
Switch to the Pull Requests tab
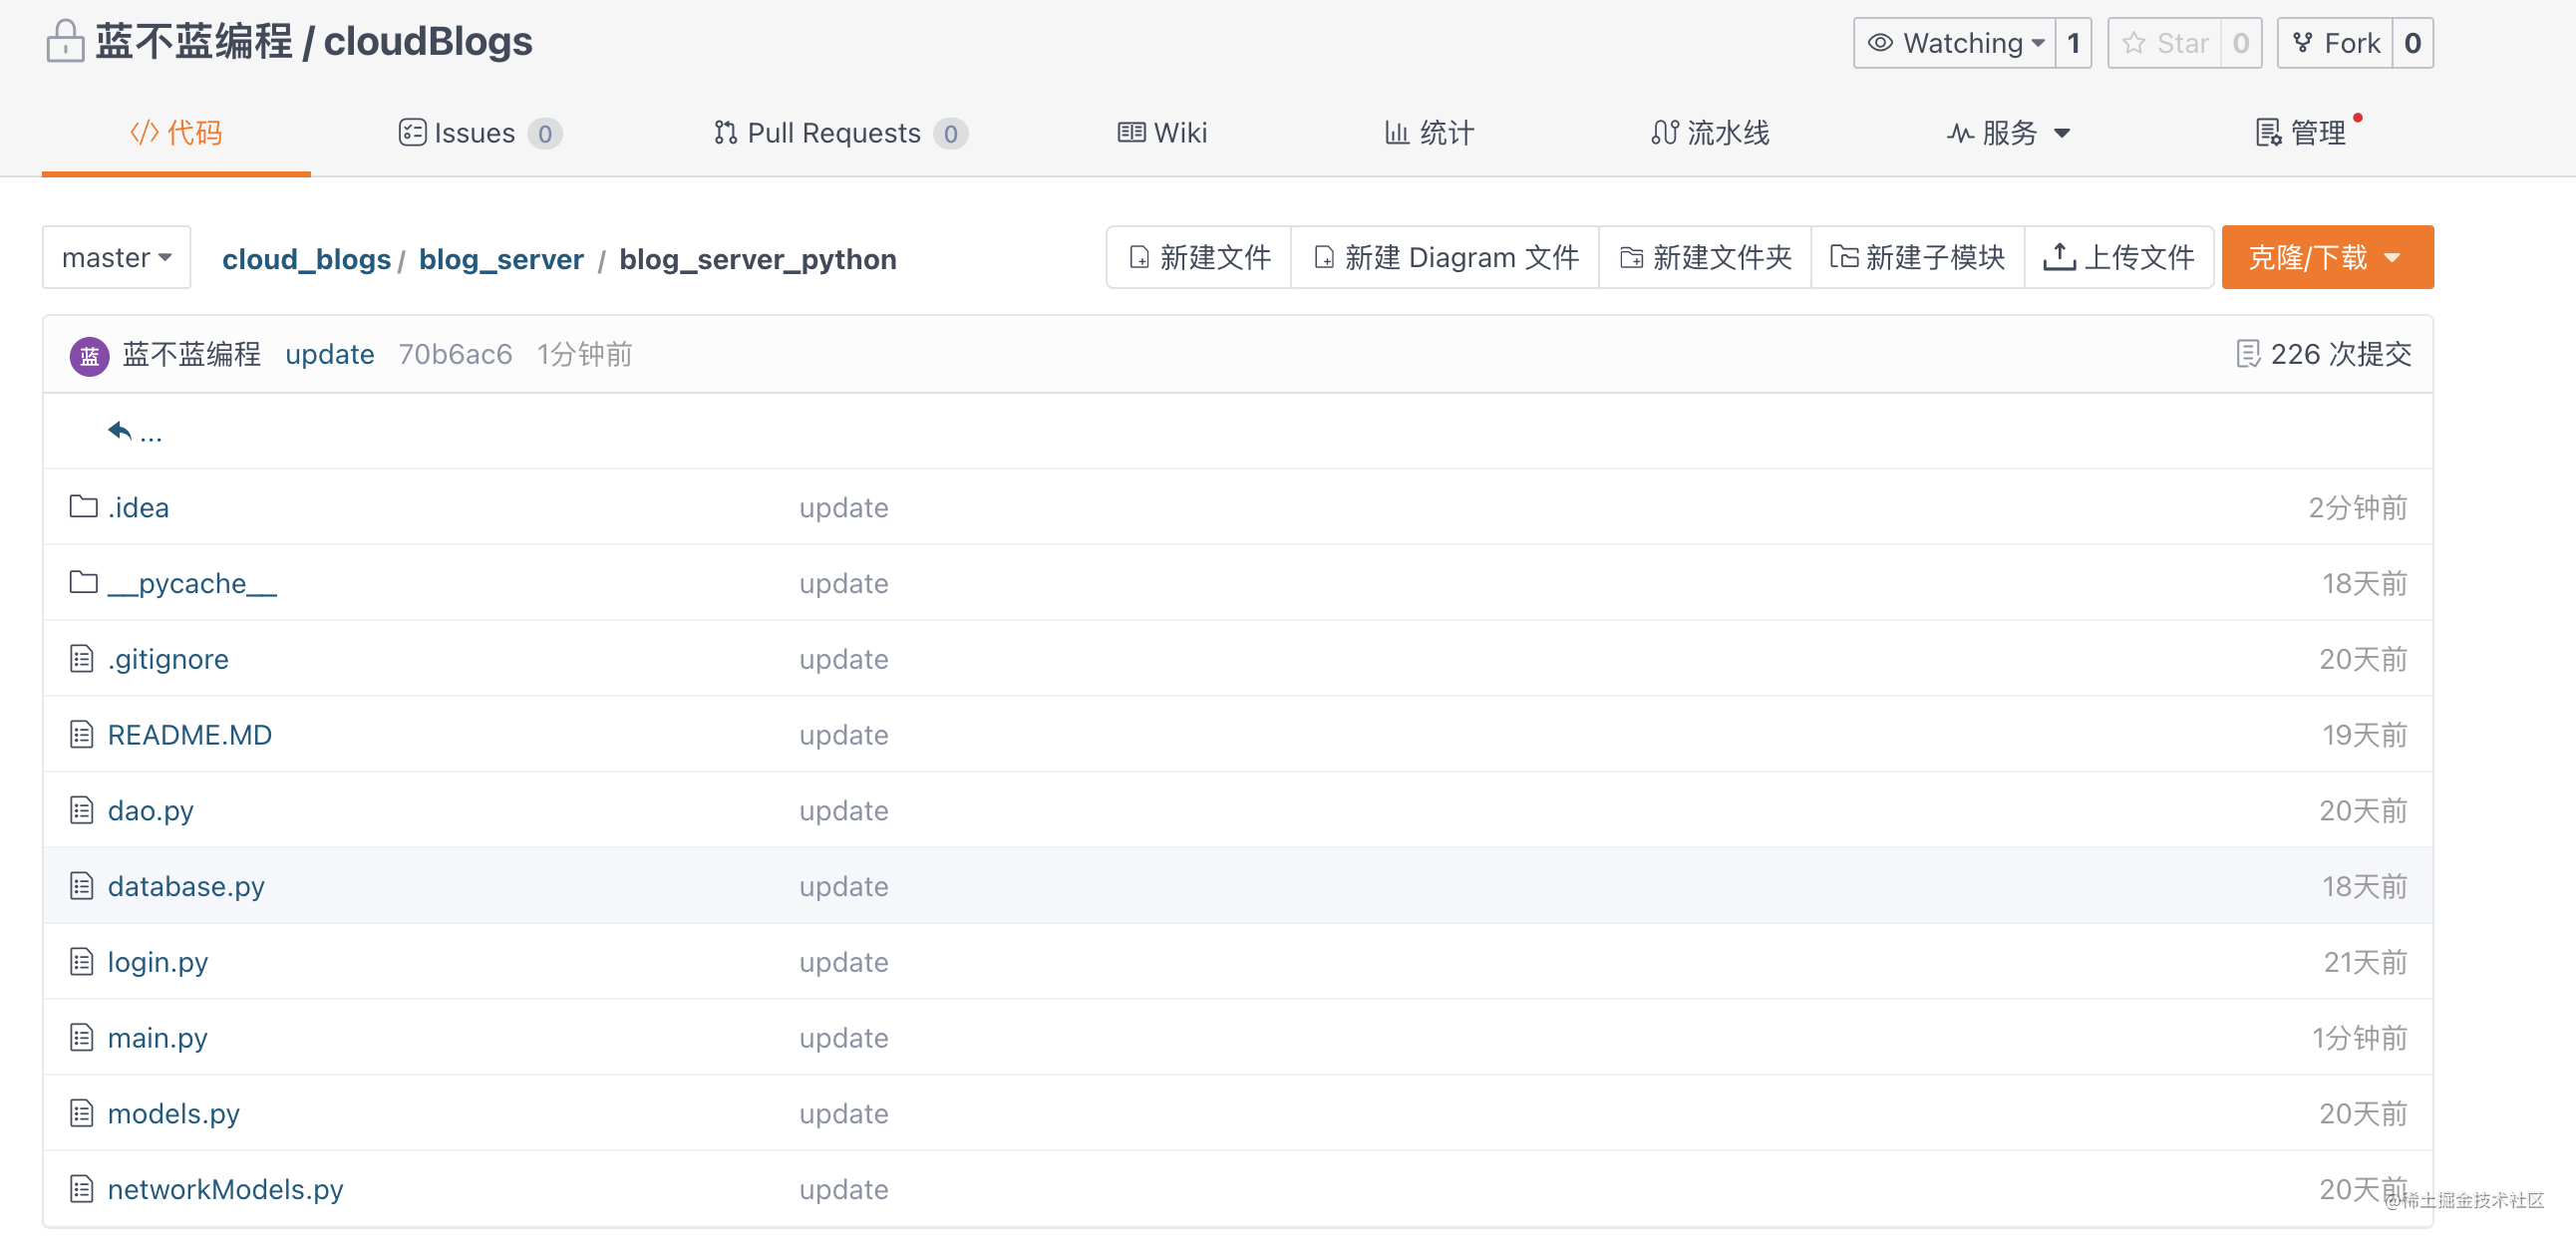click(838, 133)
